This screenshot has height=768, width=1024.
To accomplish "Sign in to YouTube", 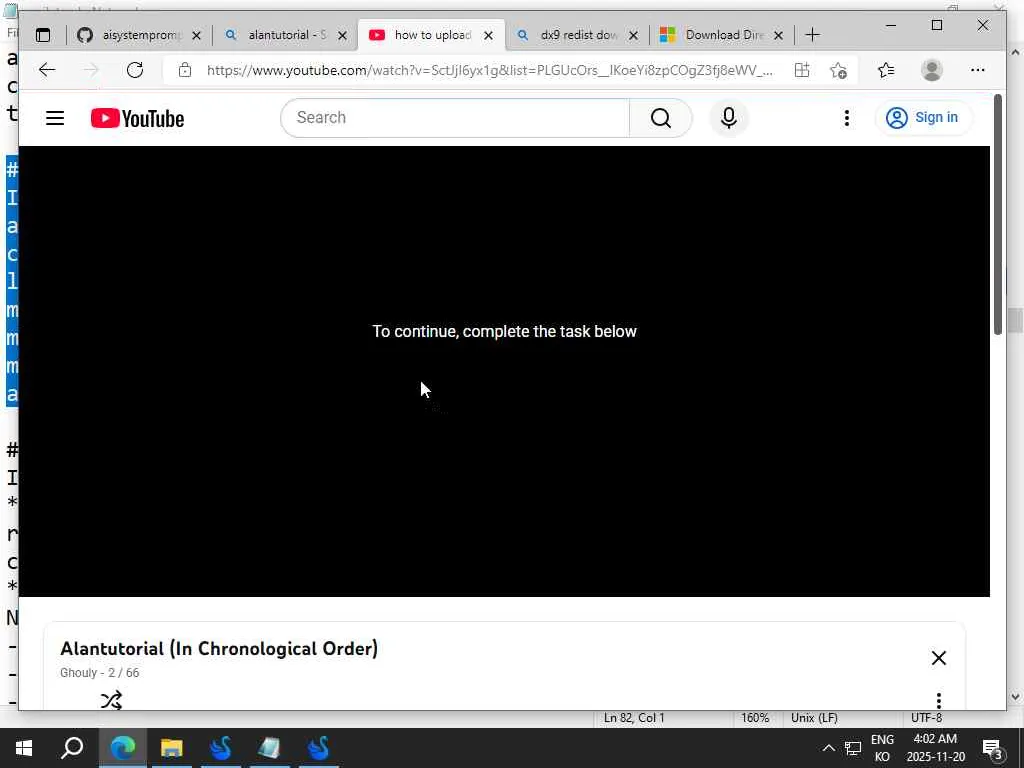I will click(923, 118).
